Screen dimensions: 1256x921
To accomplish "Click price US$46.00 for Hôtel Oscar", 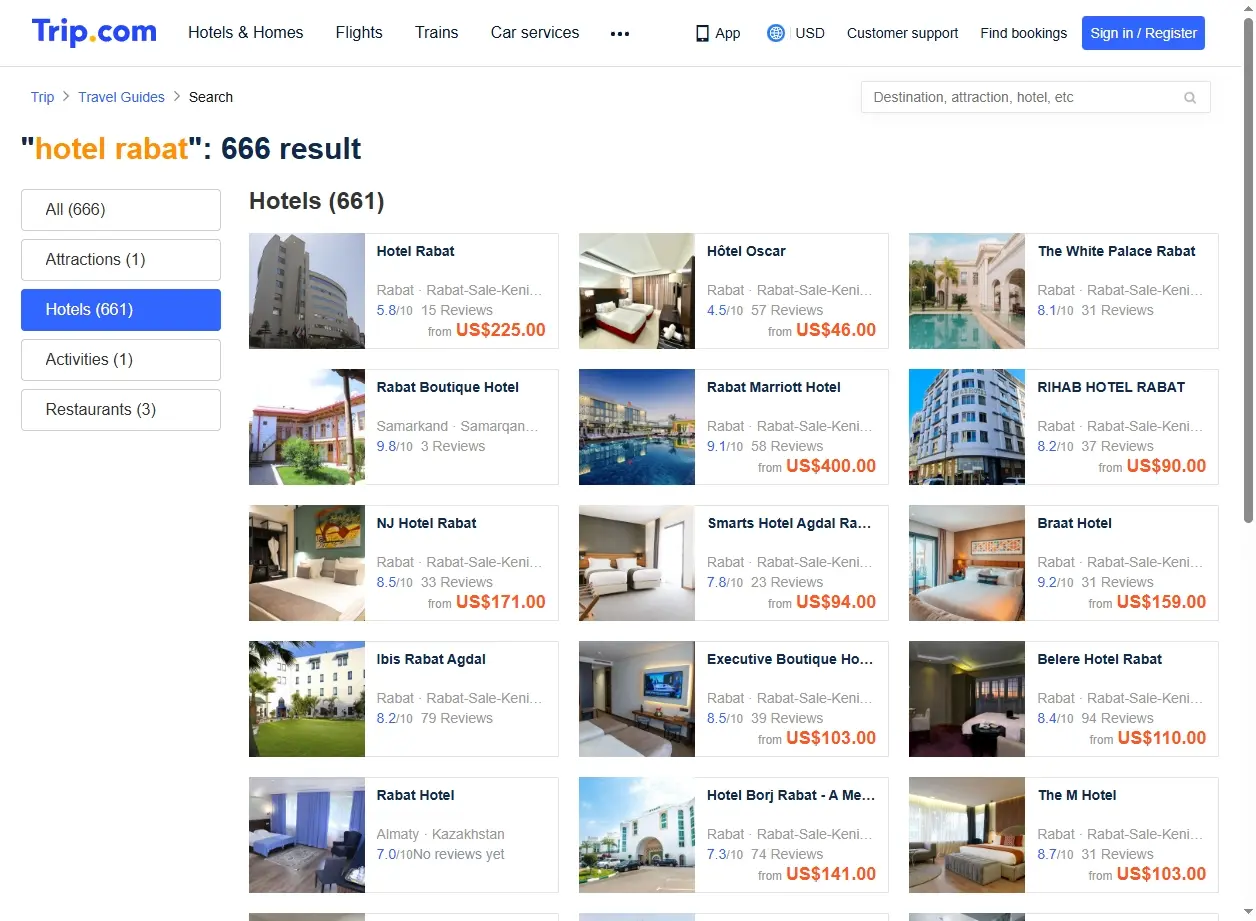I will tap(836, 330).
